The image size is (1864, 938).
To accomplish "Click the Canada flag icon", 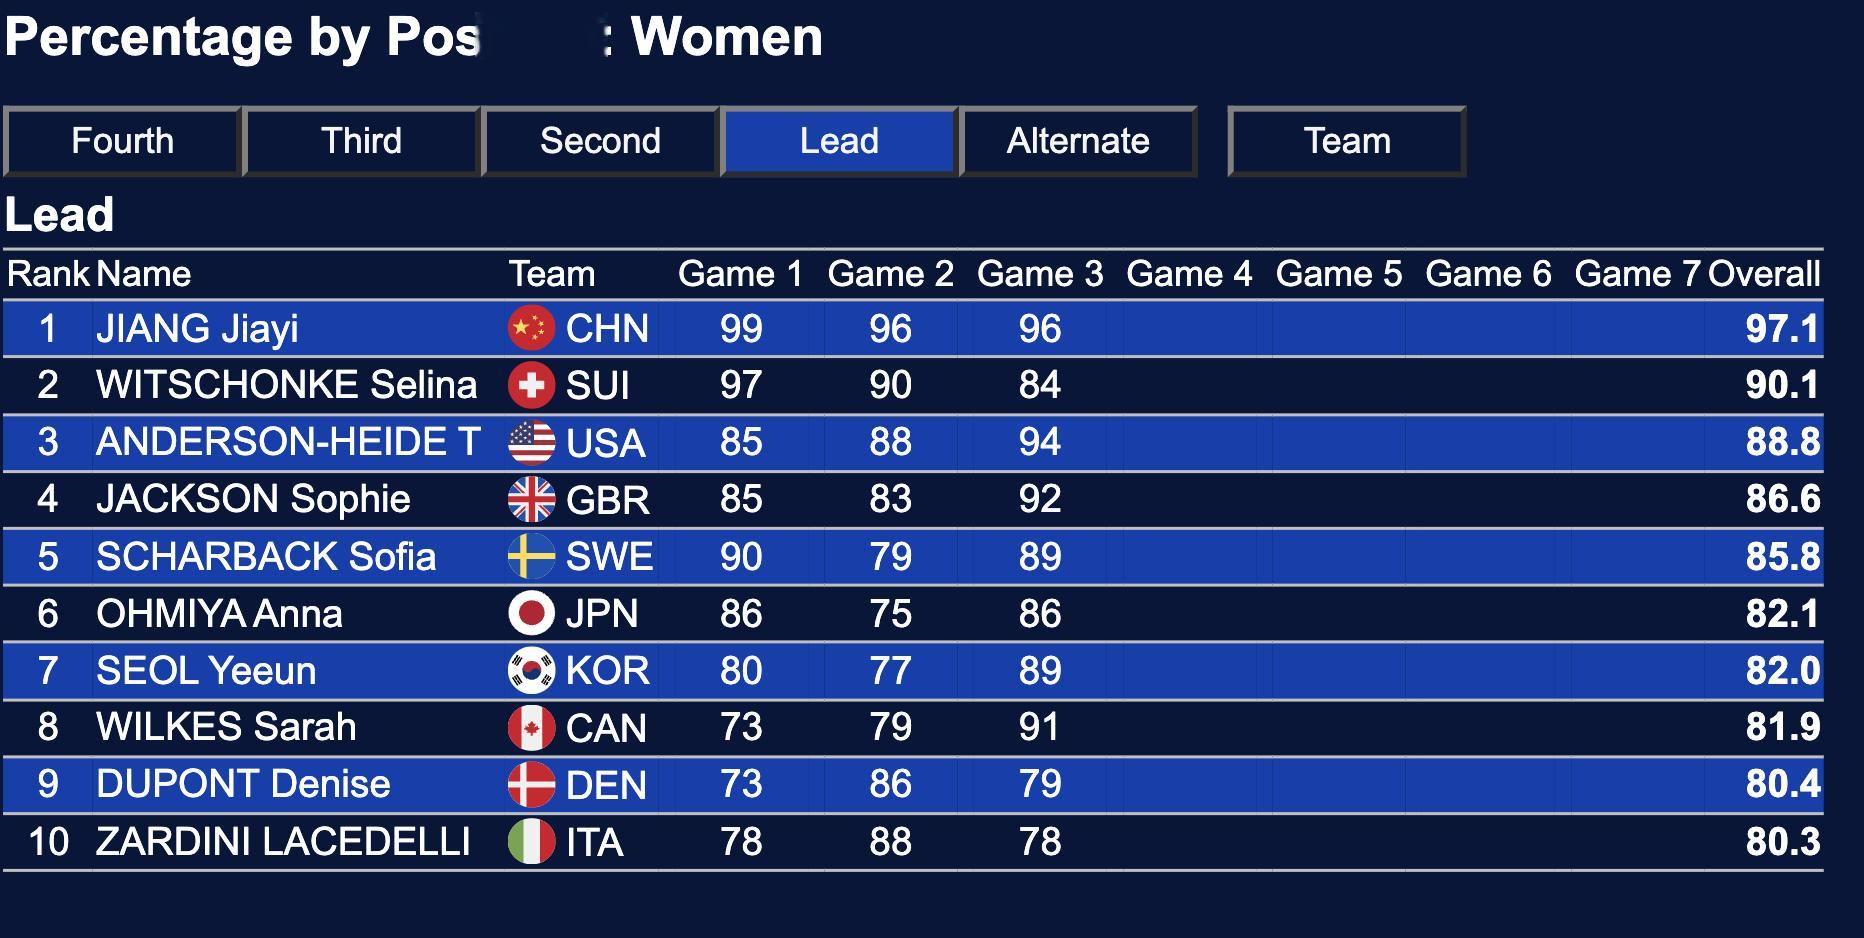I will click(x=531, y=727).
